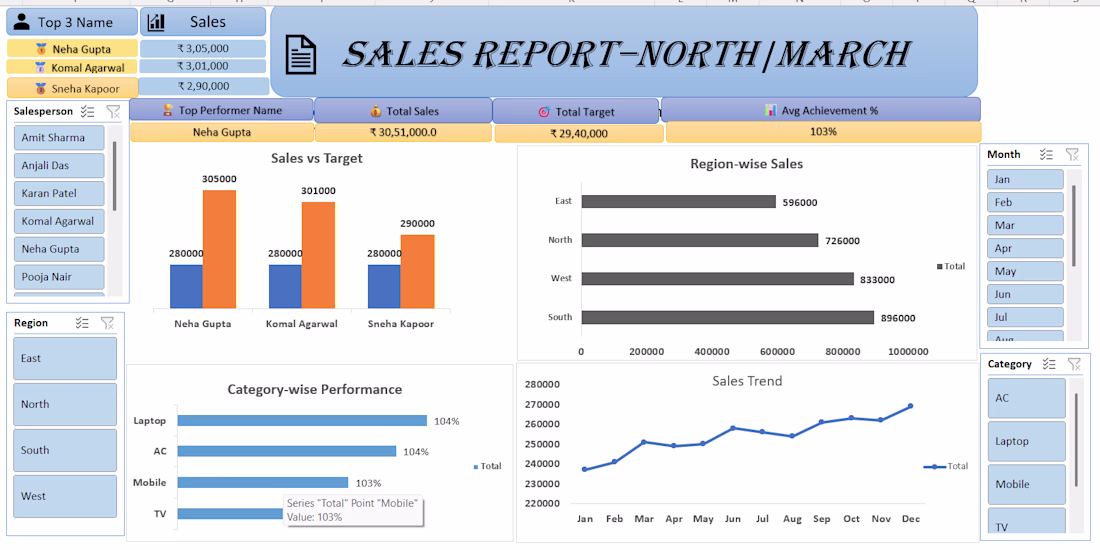
Task: Click chart icon in Avg Achievement % header
Action: (770, 110)
